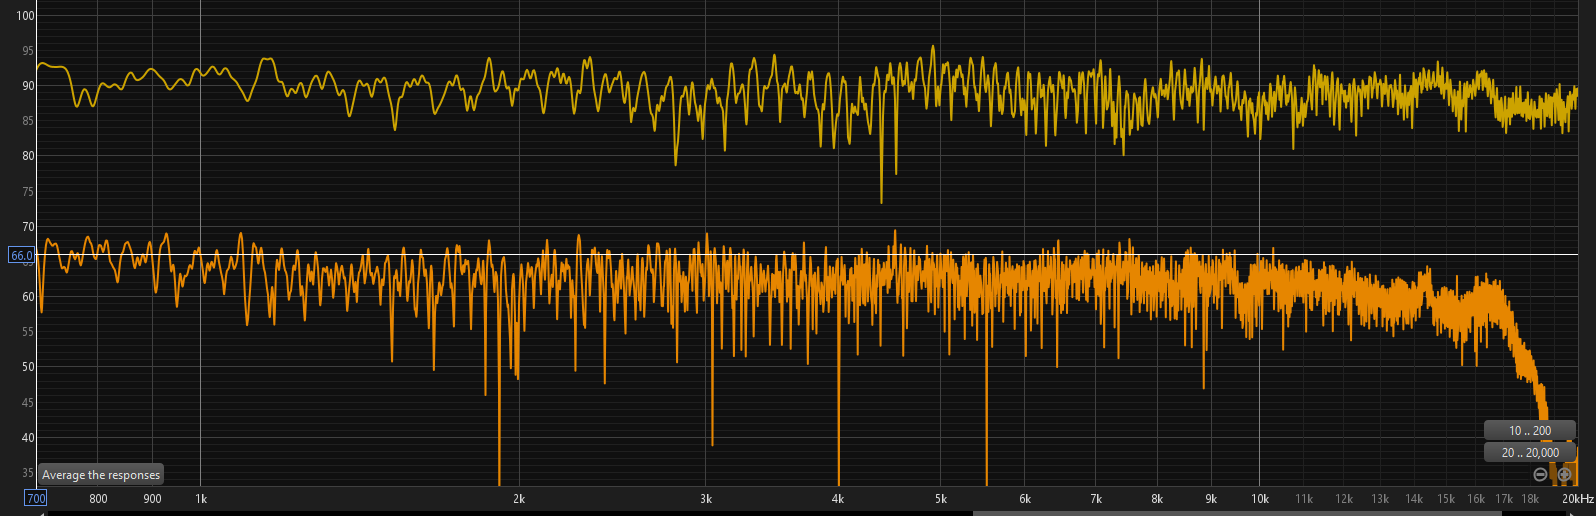Select the 700 frequency axis start field
The width and height of the screenshot is (1596, 516).
pyautogui.click(x=36, y=498)
